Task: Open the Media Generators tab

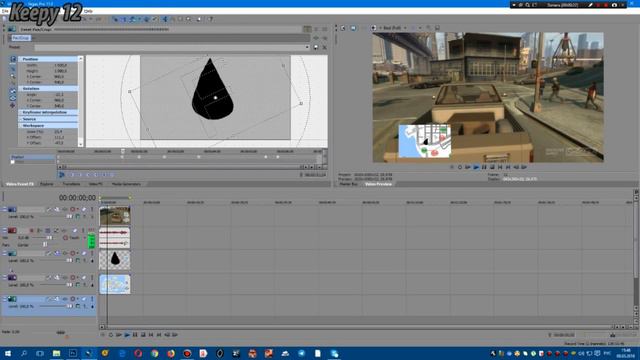Action: pyautogui.click(x=126, y=184)
